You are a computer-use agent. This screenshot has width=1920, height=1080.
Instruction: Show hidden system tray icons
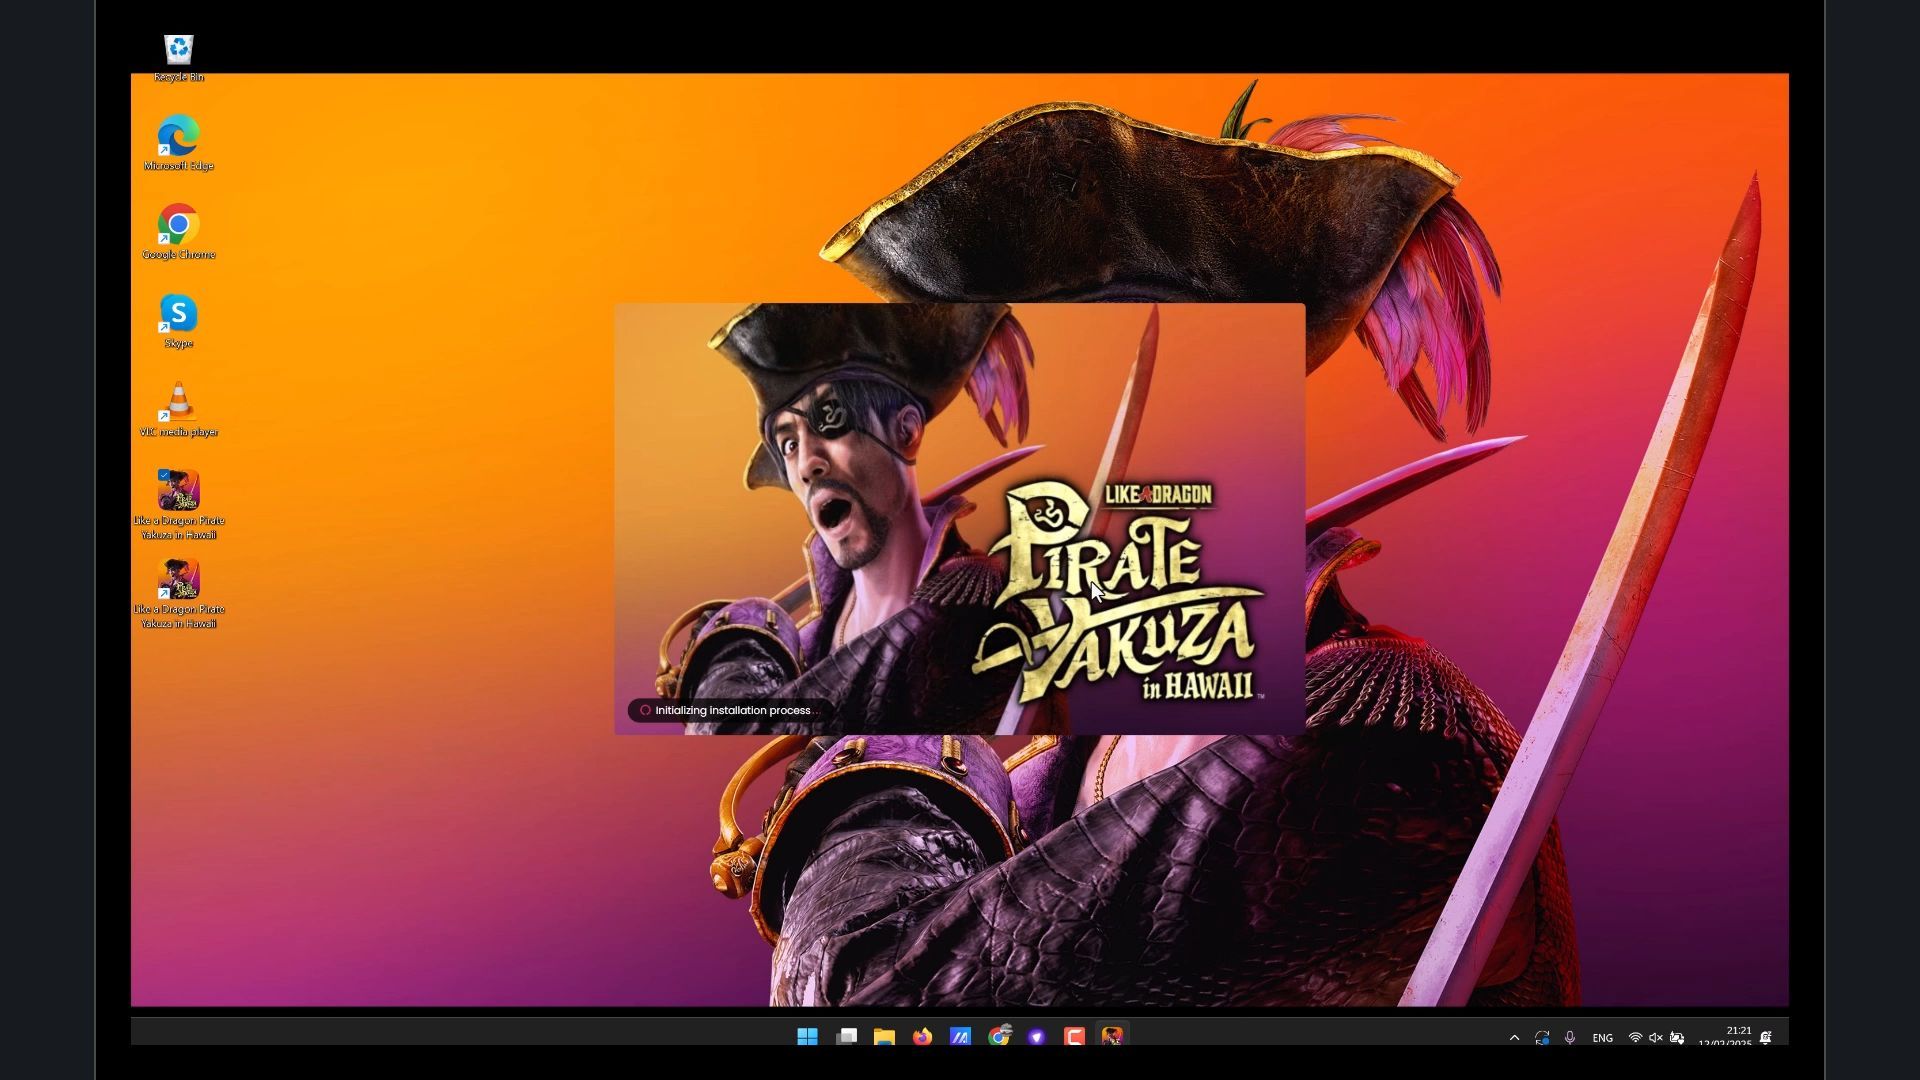(1514, 1038)
